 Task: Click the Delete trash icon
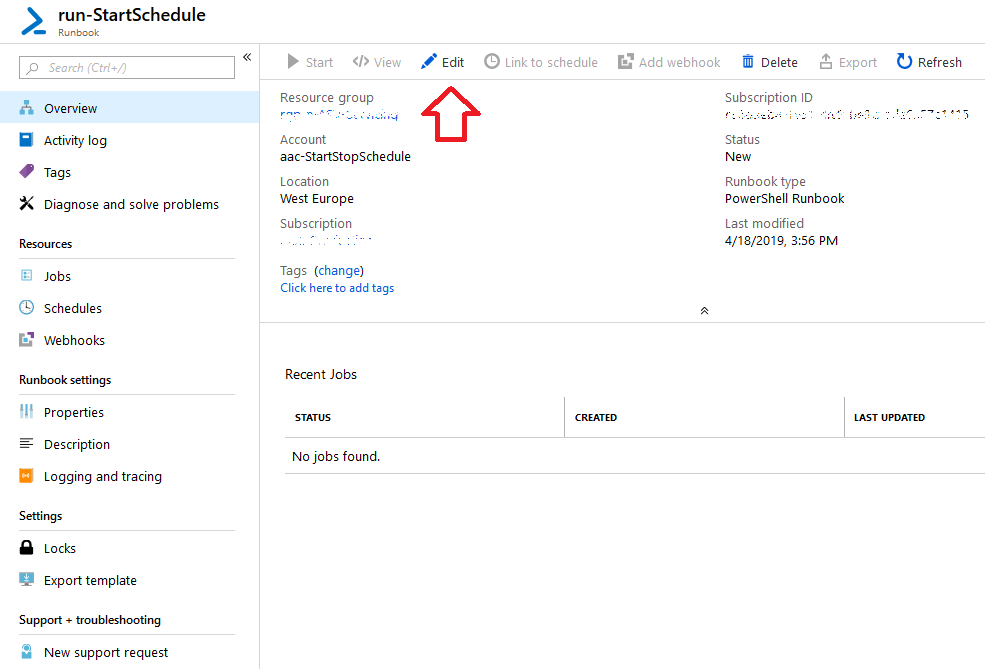pos(748,62)
